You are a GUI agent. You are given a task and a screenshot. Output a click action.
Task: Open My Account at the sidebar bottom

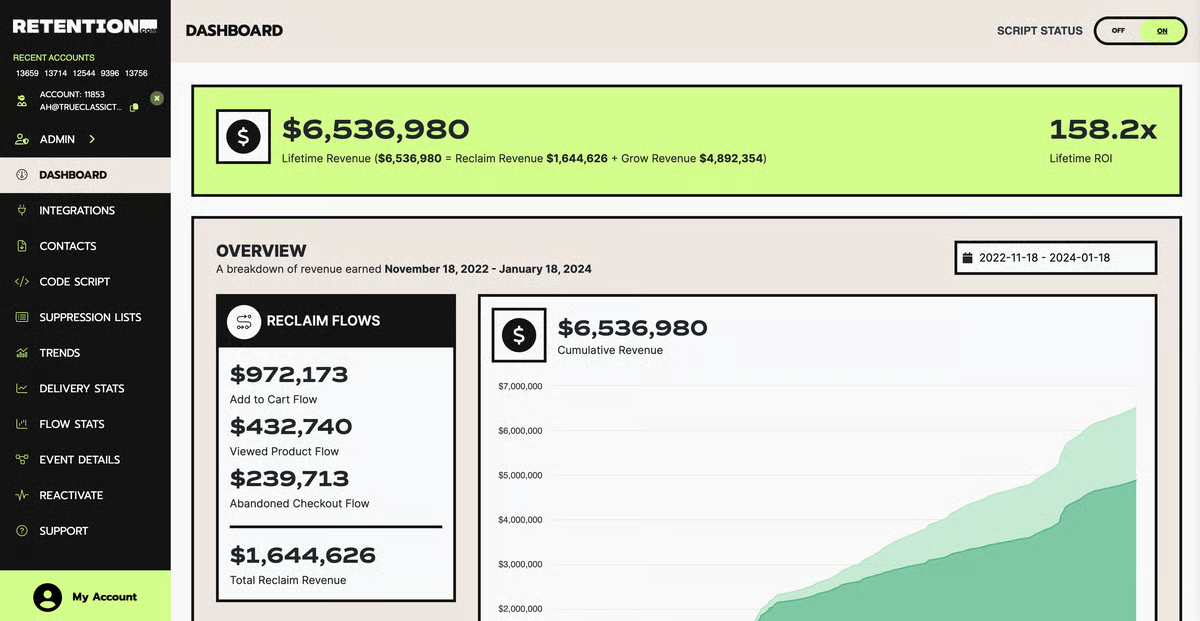85,597
